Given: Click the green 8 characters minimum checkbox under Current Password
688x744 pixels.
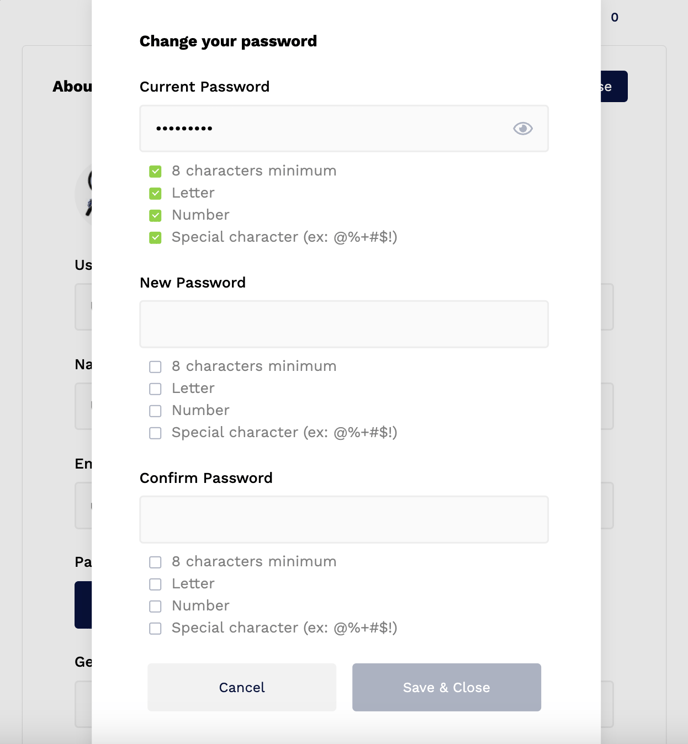Looking at the screenshot, I should click(155, 171).
